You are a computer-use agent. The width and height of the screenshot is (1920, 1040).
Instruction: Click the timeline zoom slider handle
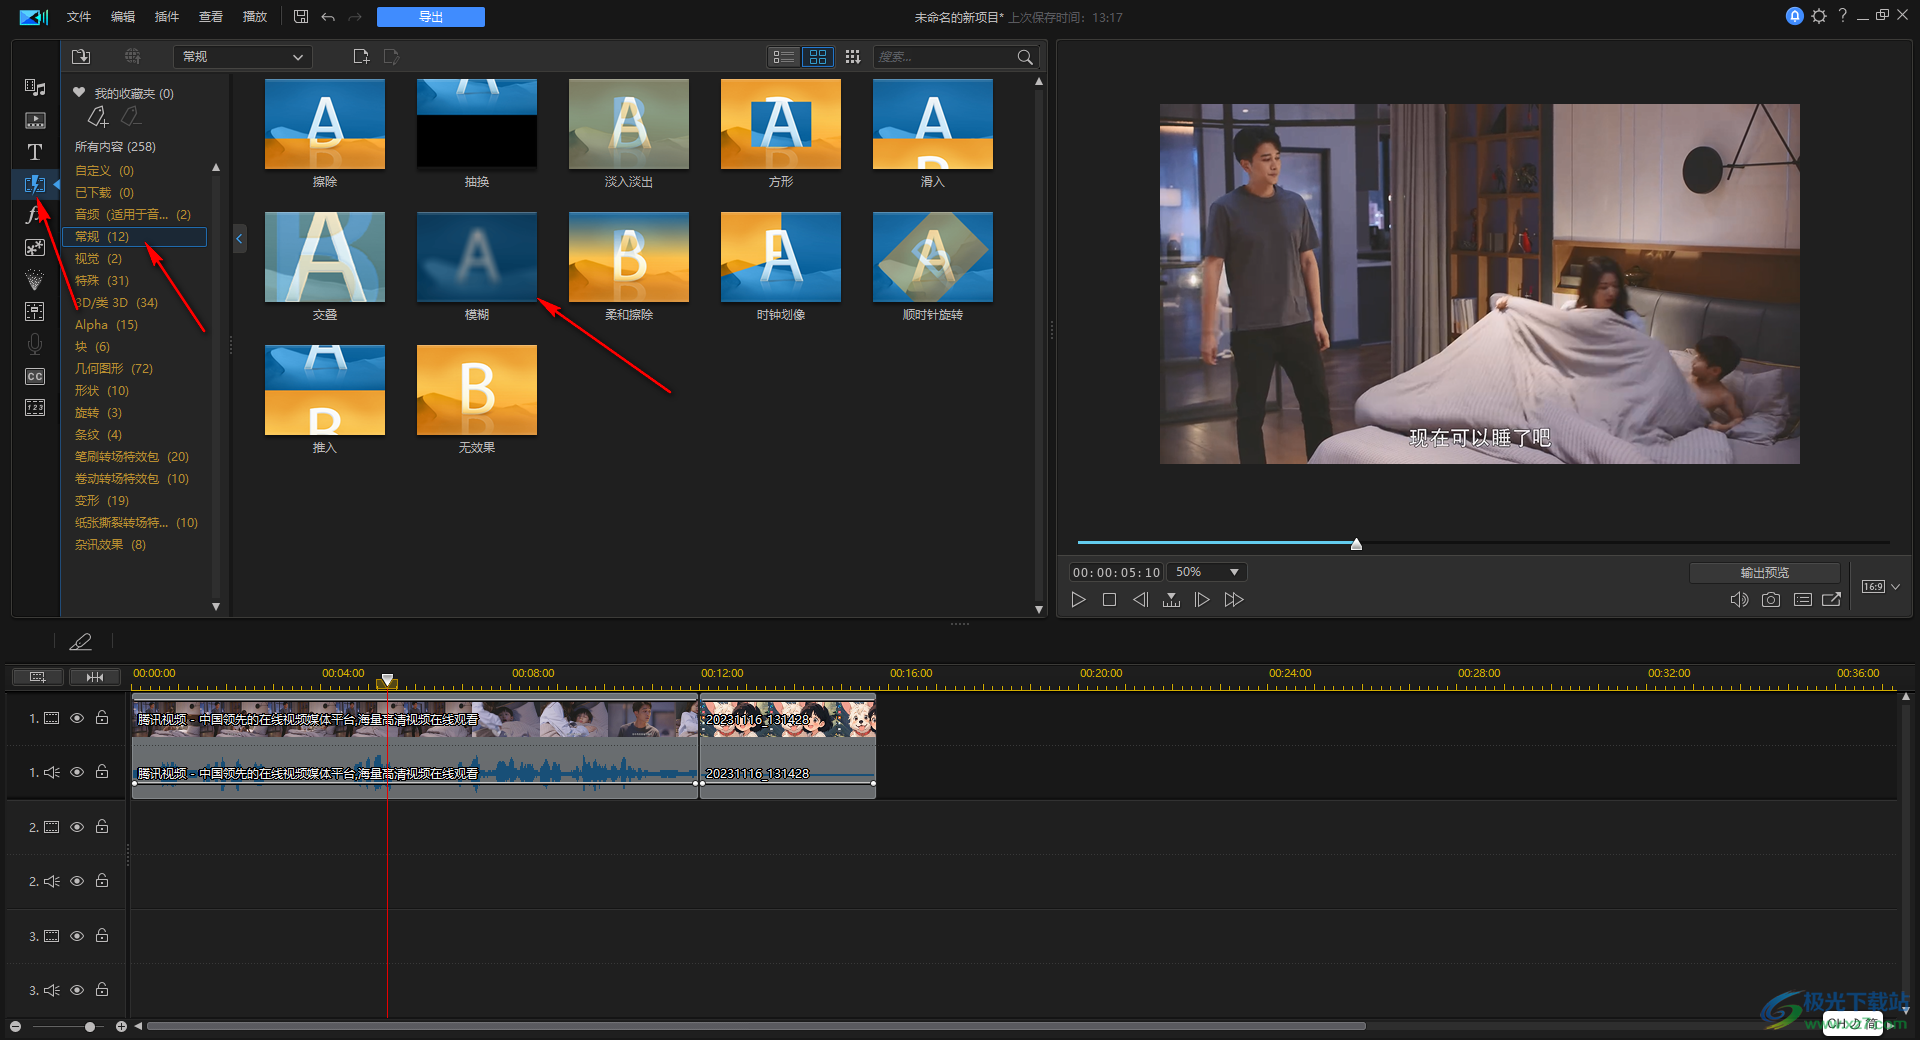90,1026
